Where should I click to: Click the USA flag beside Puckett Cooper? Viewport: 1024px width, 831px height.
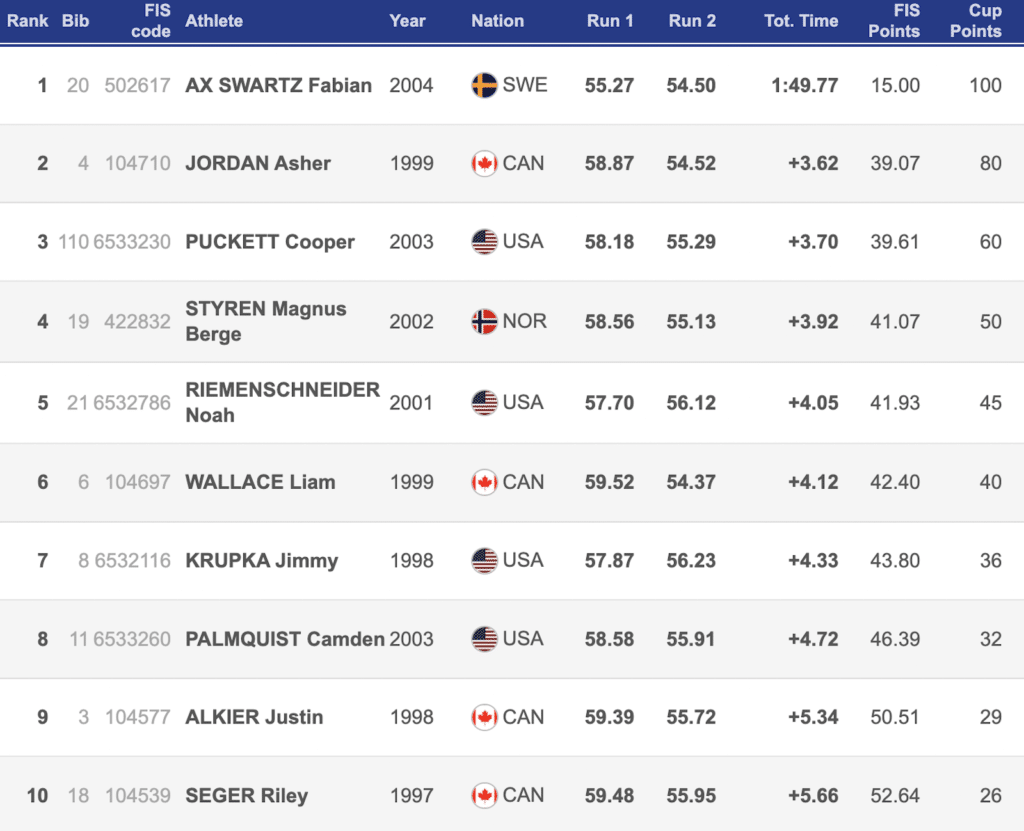(x=484, y=242)
